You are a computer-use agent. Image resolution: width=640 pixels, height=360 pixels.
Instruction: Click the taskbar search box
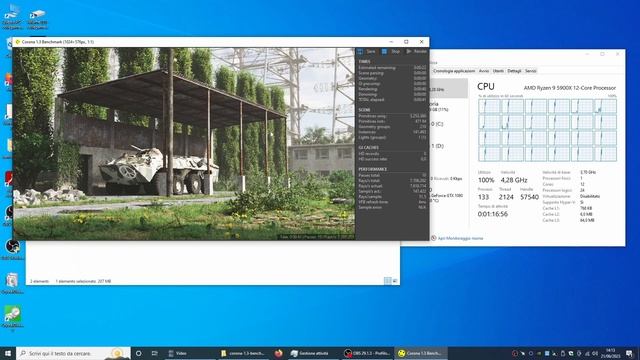[73, 353]
